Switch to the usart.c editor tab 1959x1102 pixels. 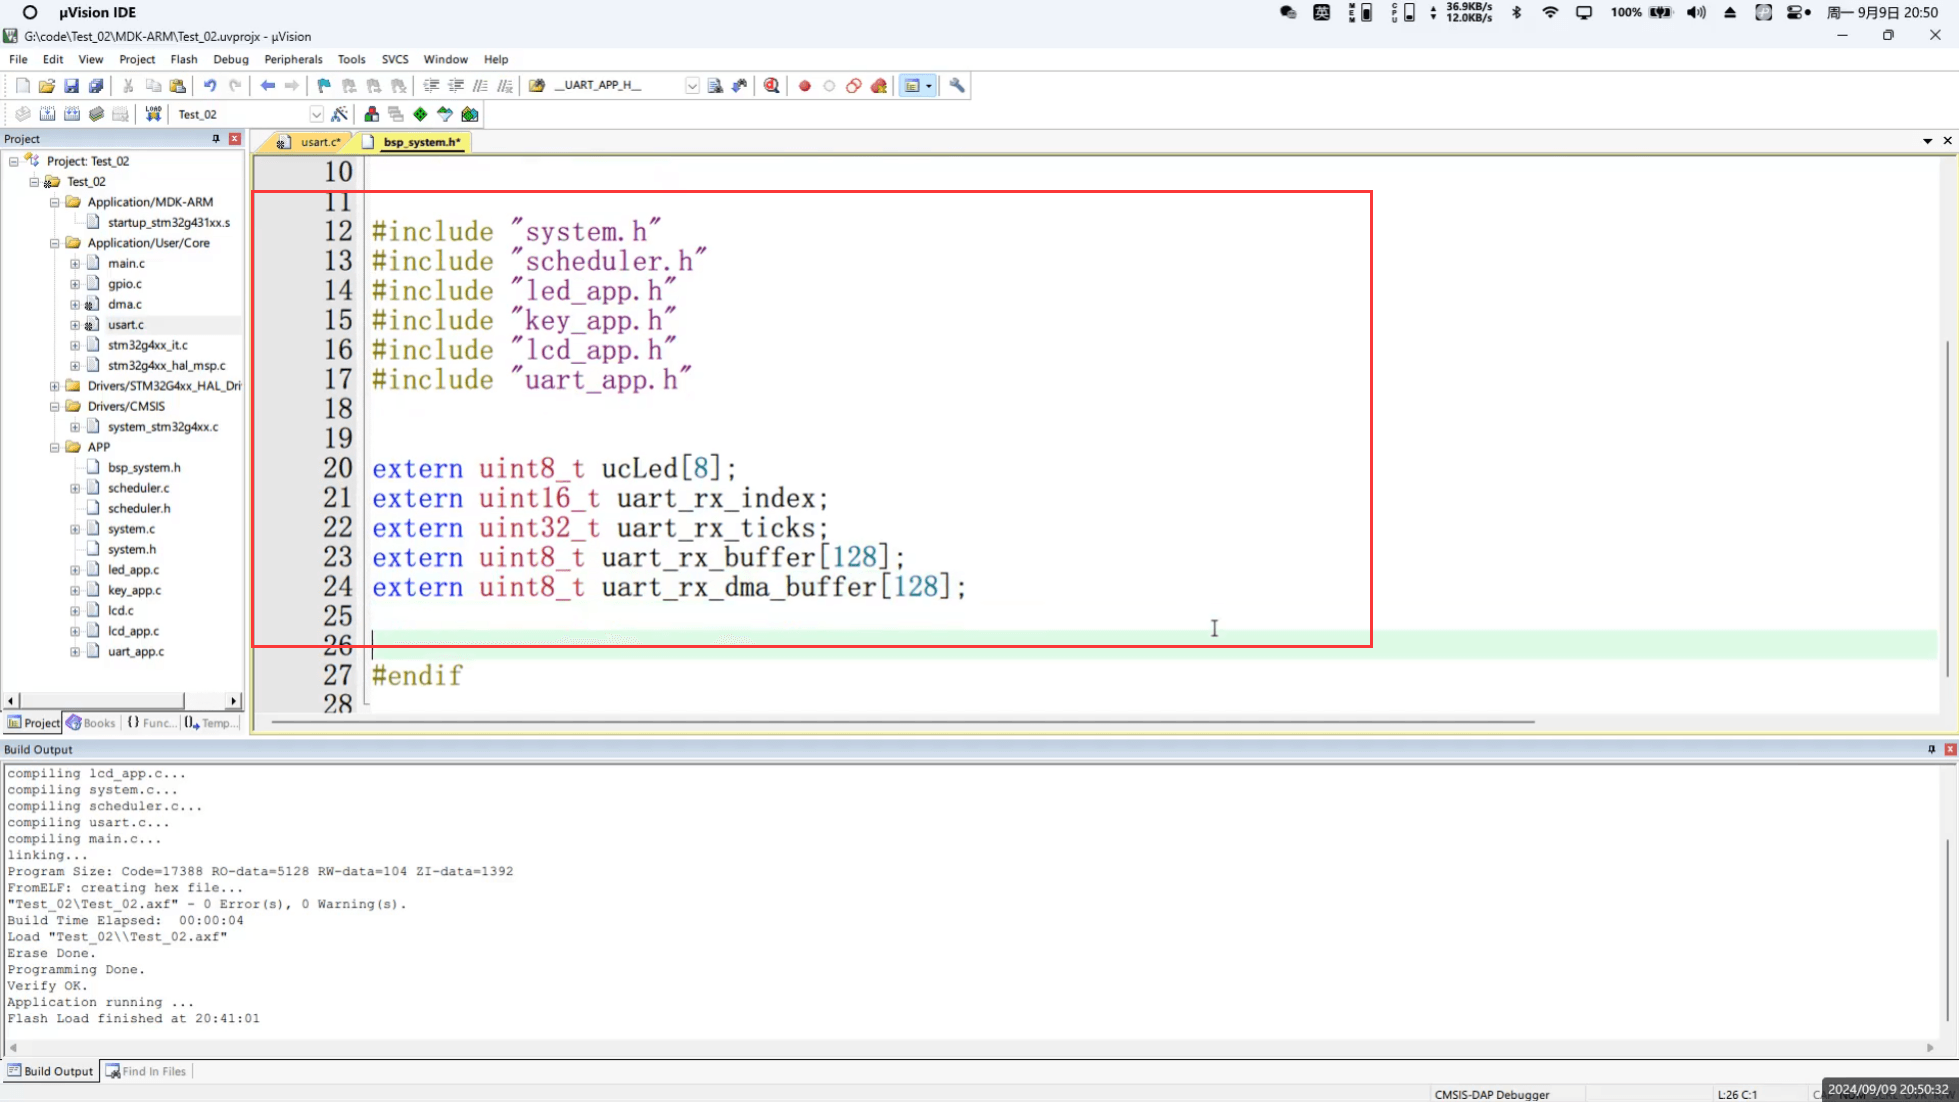318,142
